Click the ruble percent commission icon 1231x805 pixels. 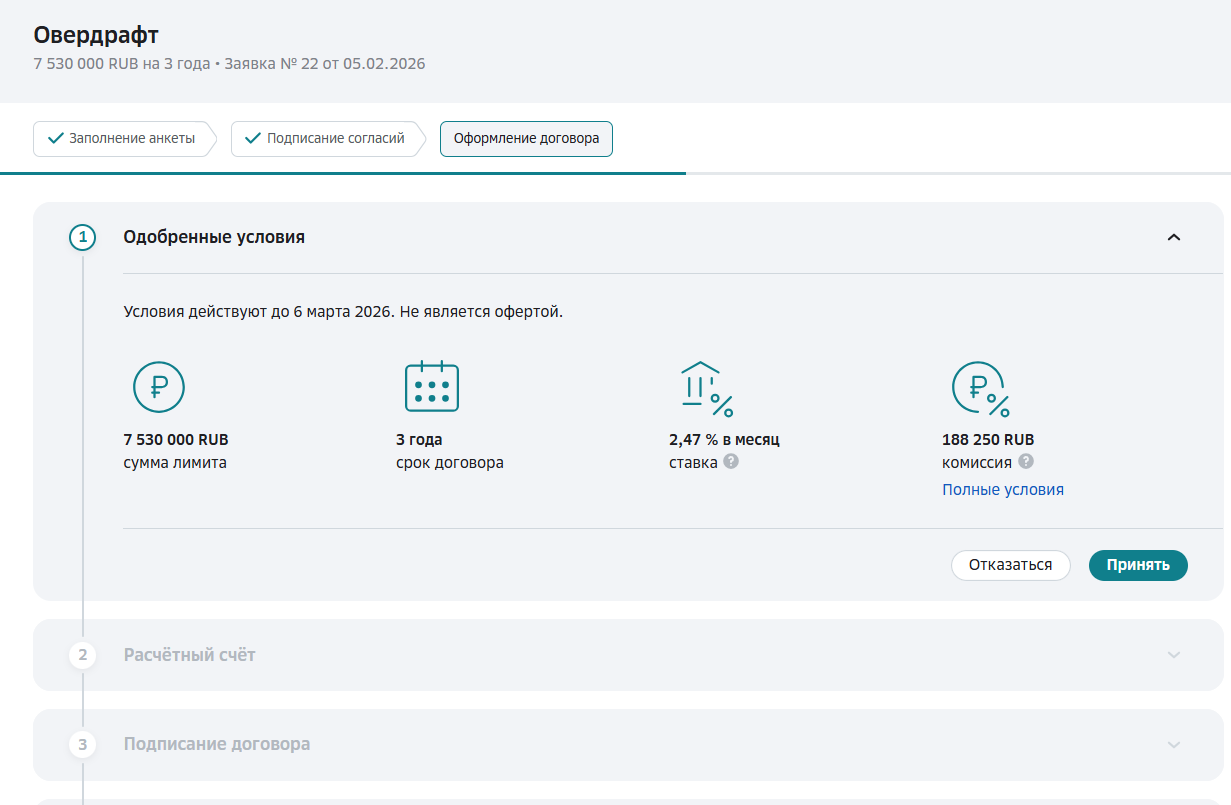click(x=980, y=389)
